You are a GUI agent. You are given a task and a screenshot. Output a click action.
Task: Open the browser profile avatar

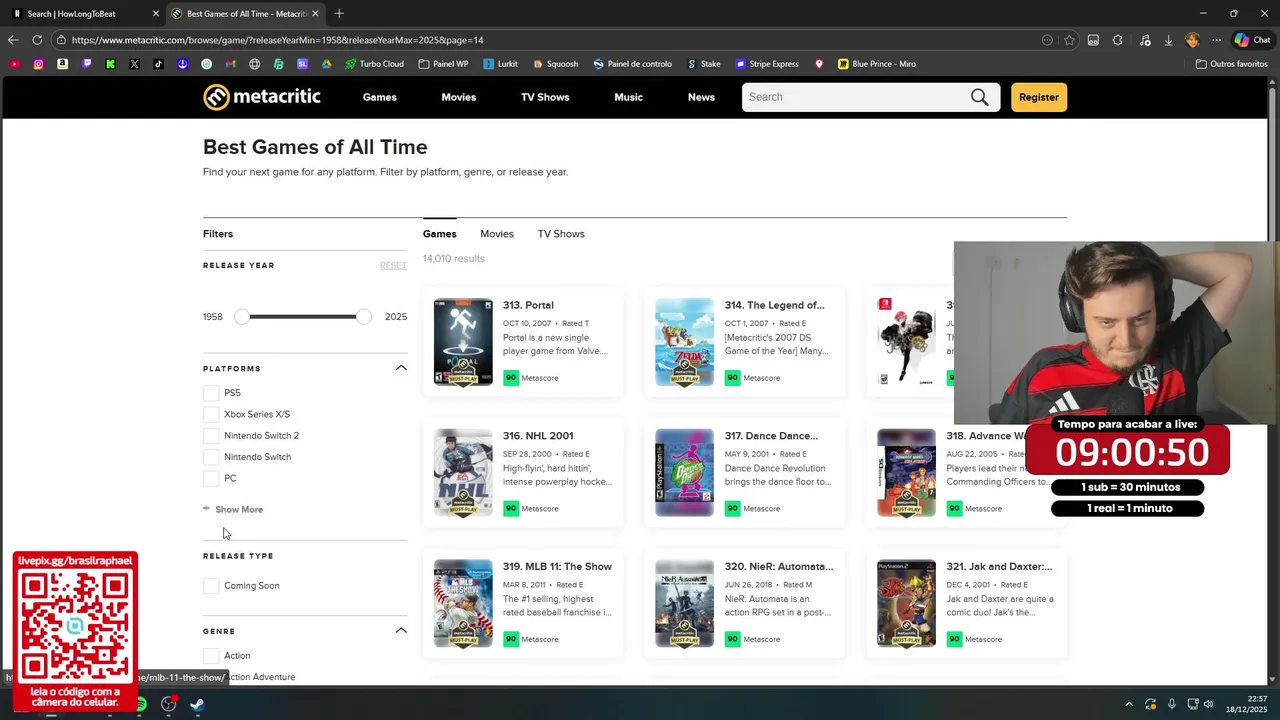[x=1191, y=40]
